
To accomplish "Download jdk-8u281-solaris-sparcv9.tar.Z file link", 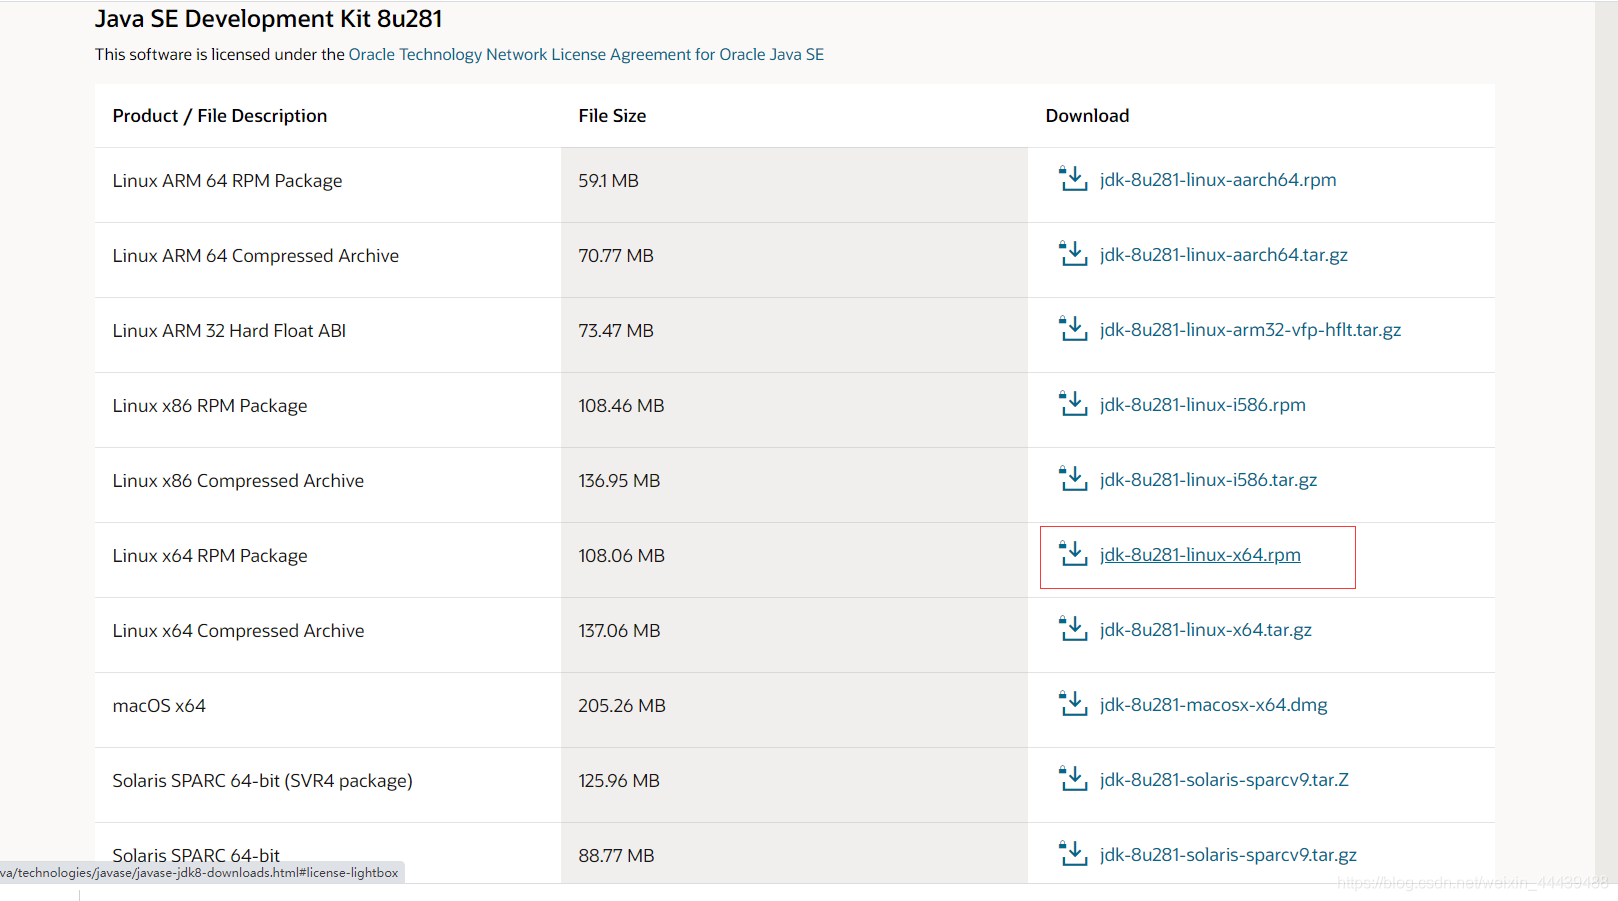I will [x=1224, y=780].
